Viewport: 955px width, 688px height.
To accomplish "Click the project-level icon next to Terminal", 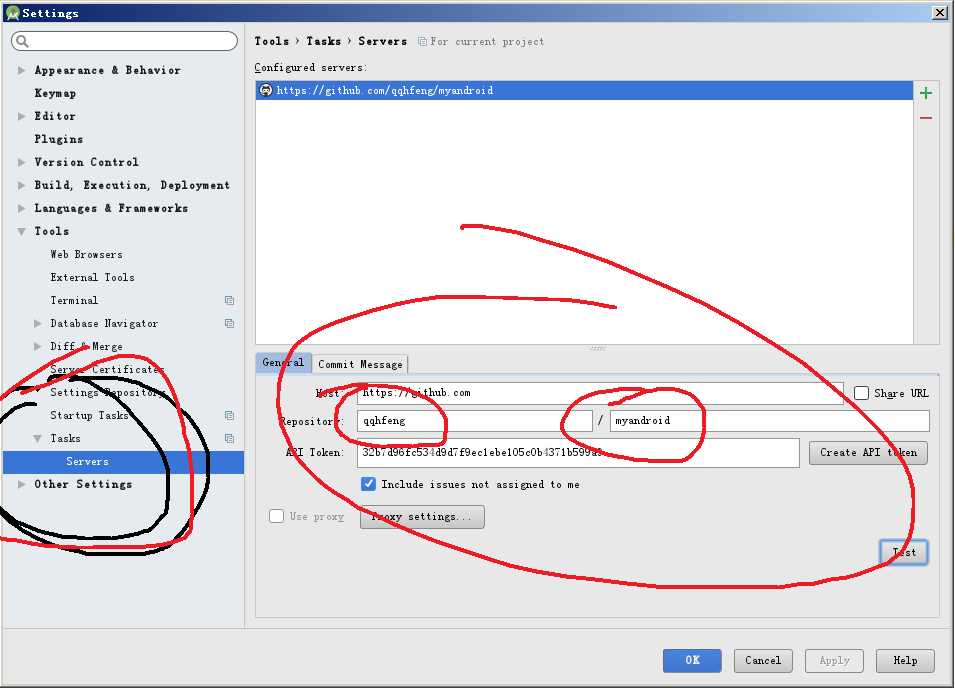I will [229, 300].
